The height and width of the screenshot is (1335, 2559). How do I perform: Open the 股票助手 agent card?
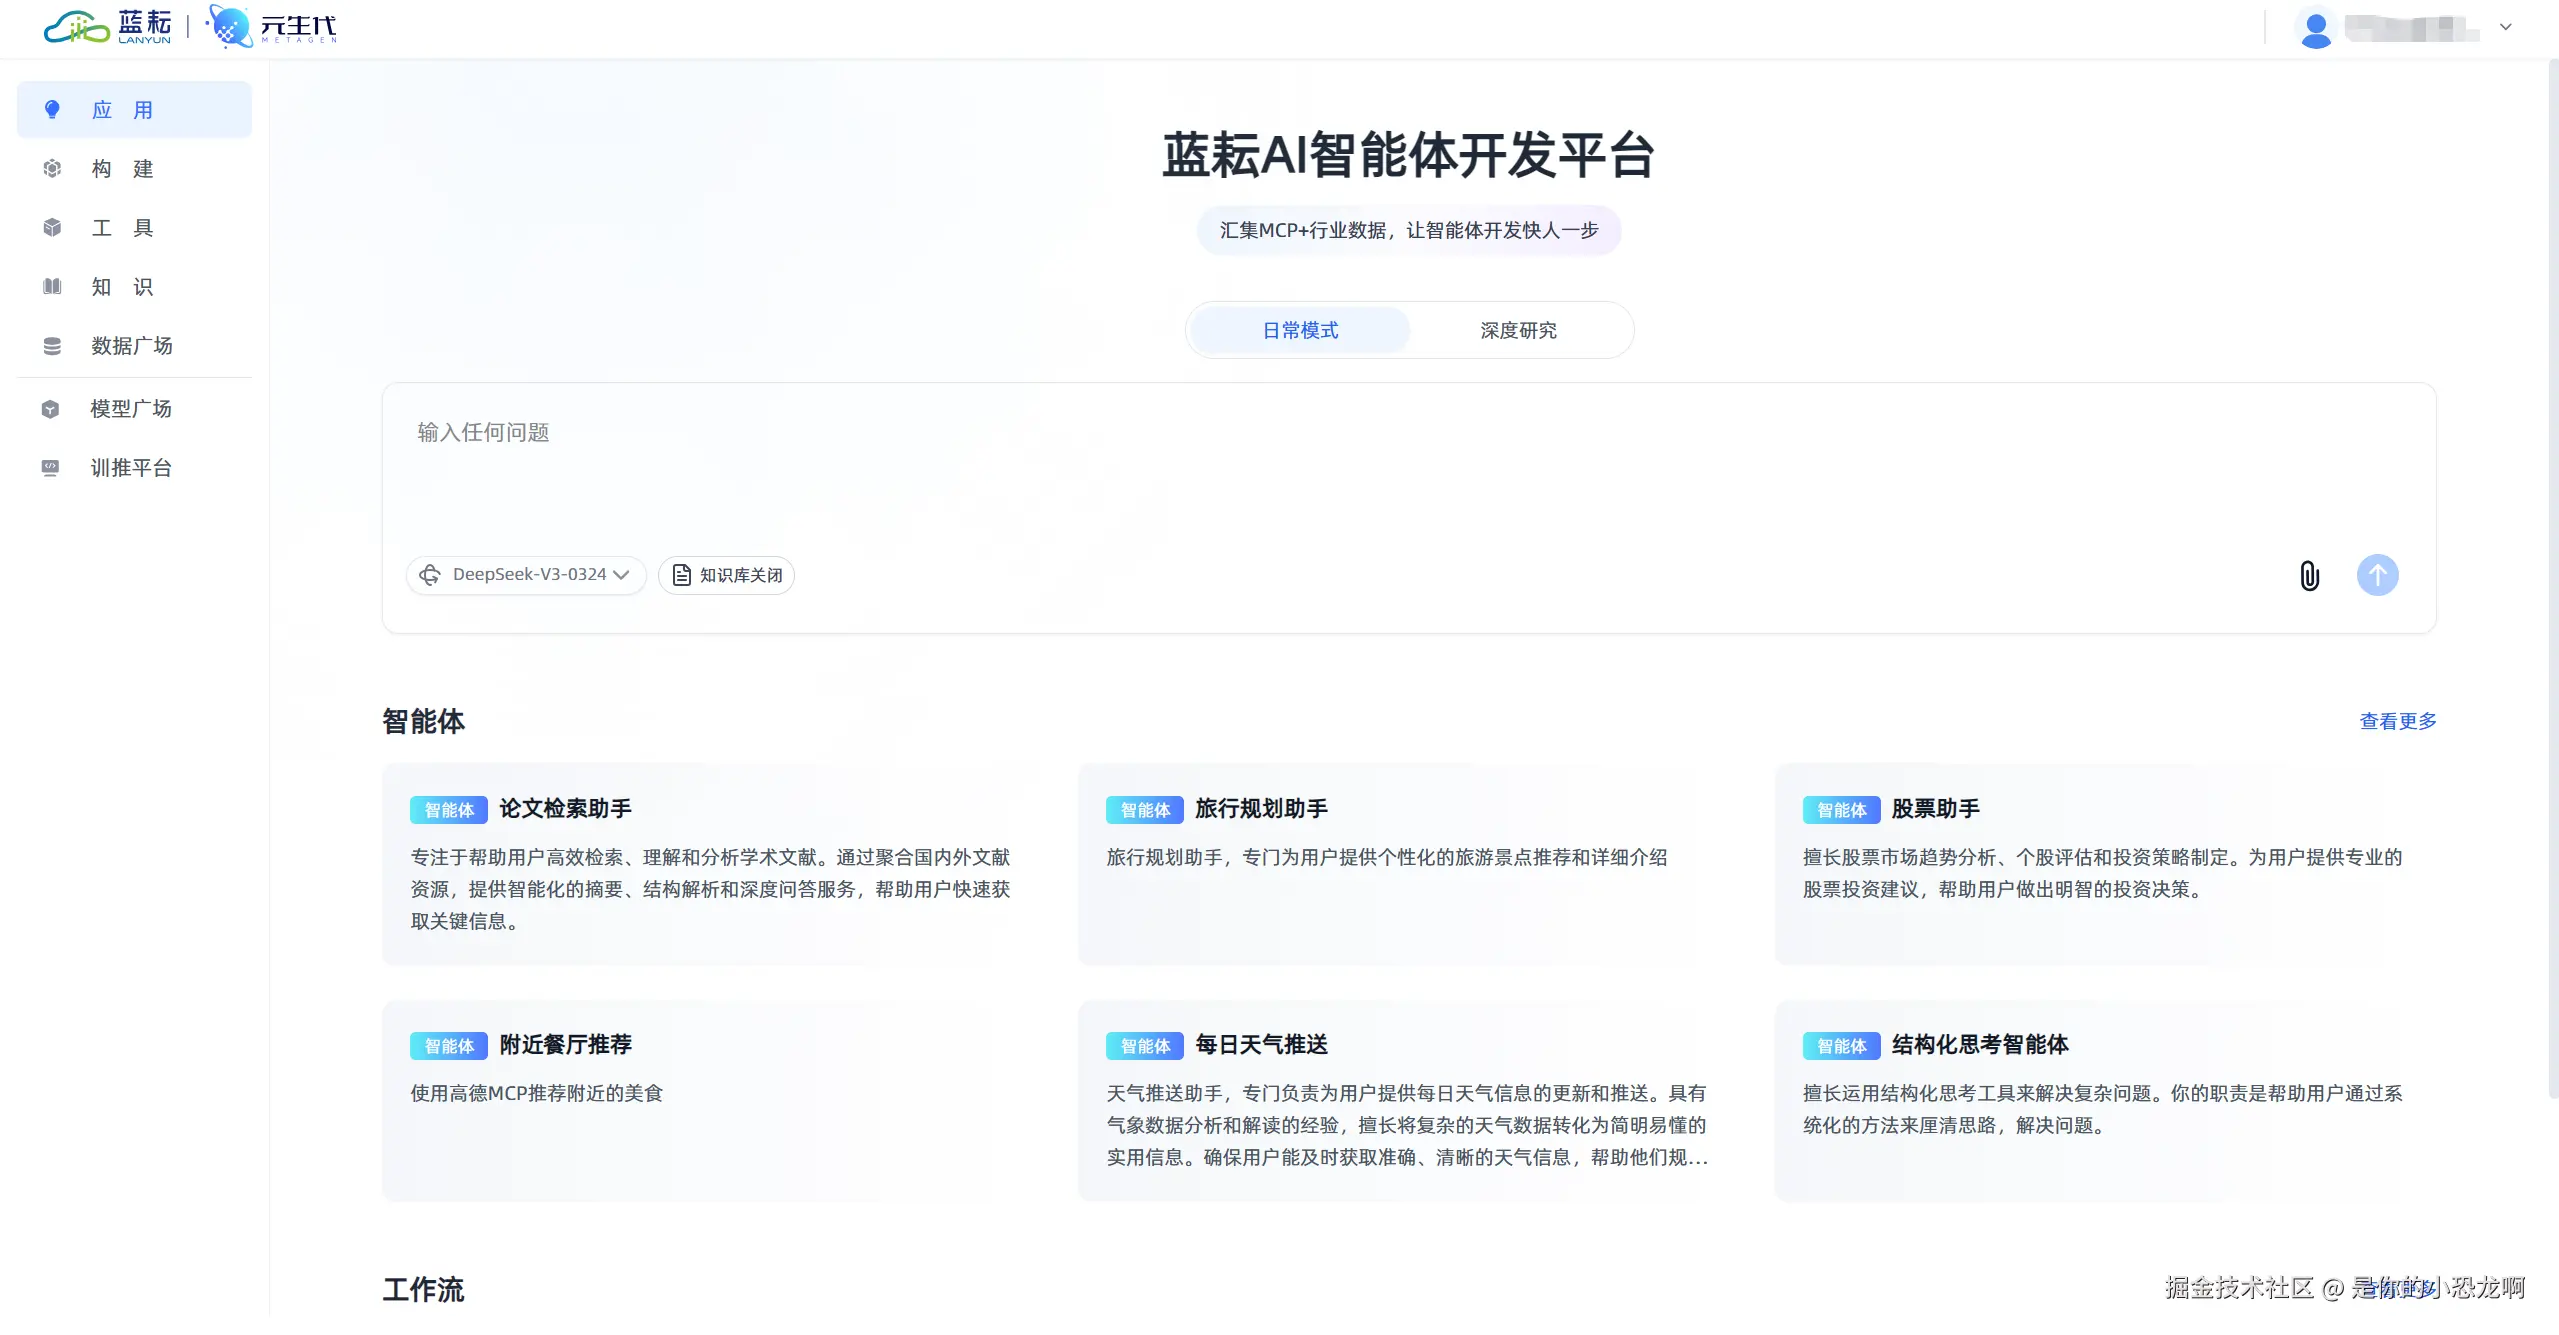2104,863
